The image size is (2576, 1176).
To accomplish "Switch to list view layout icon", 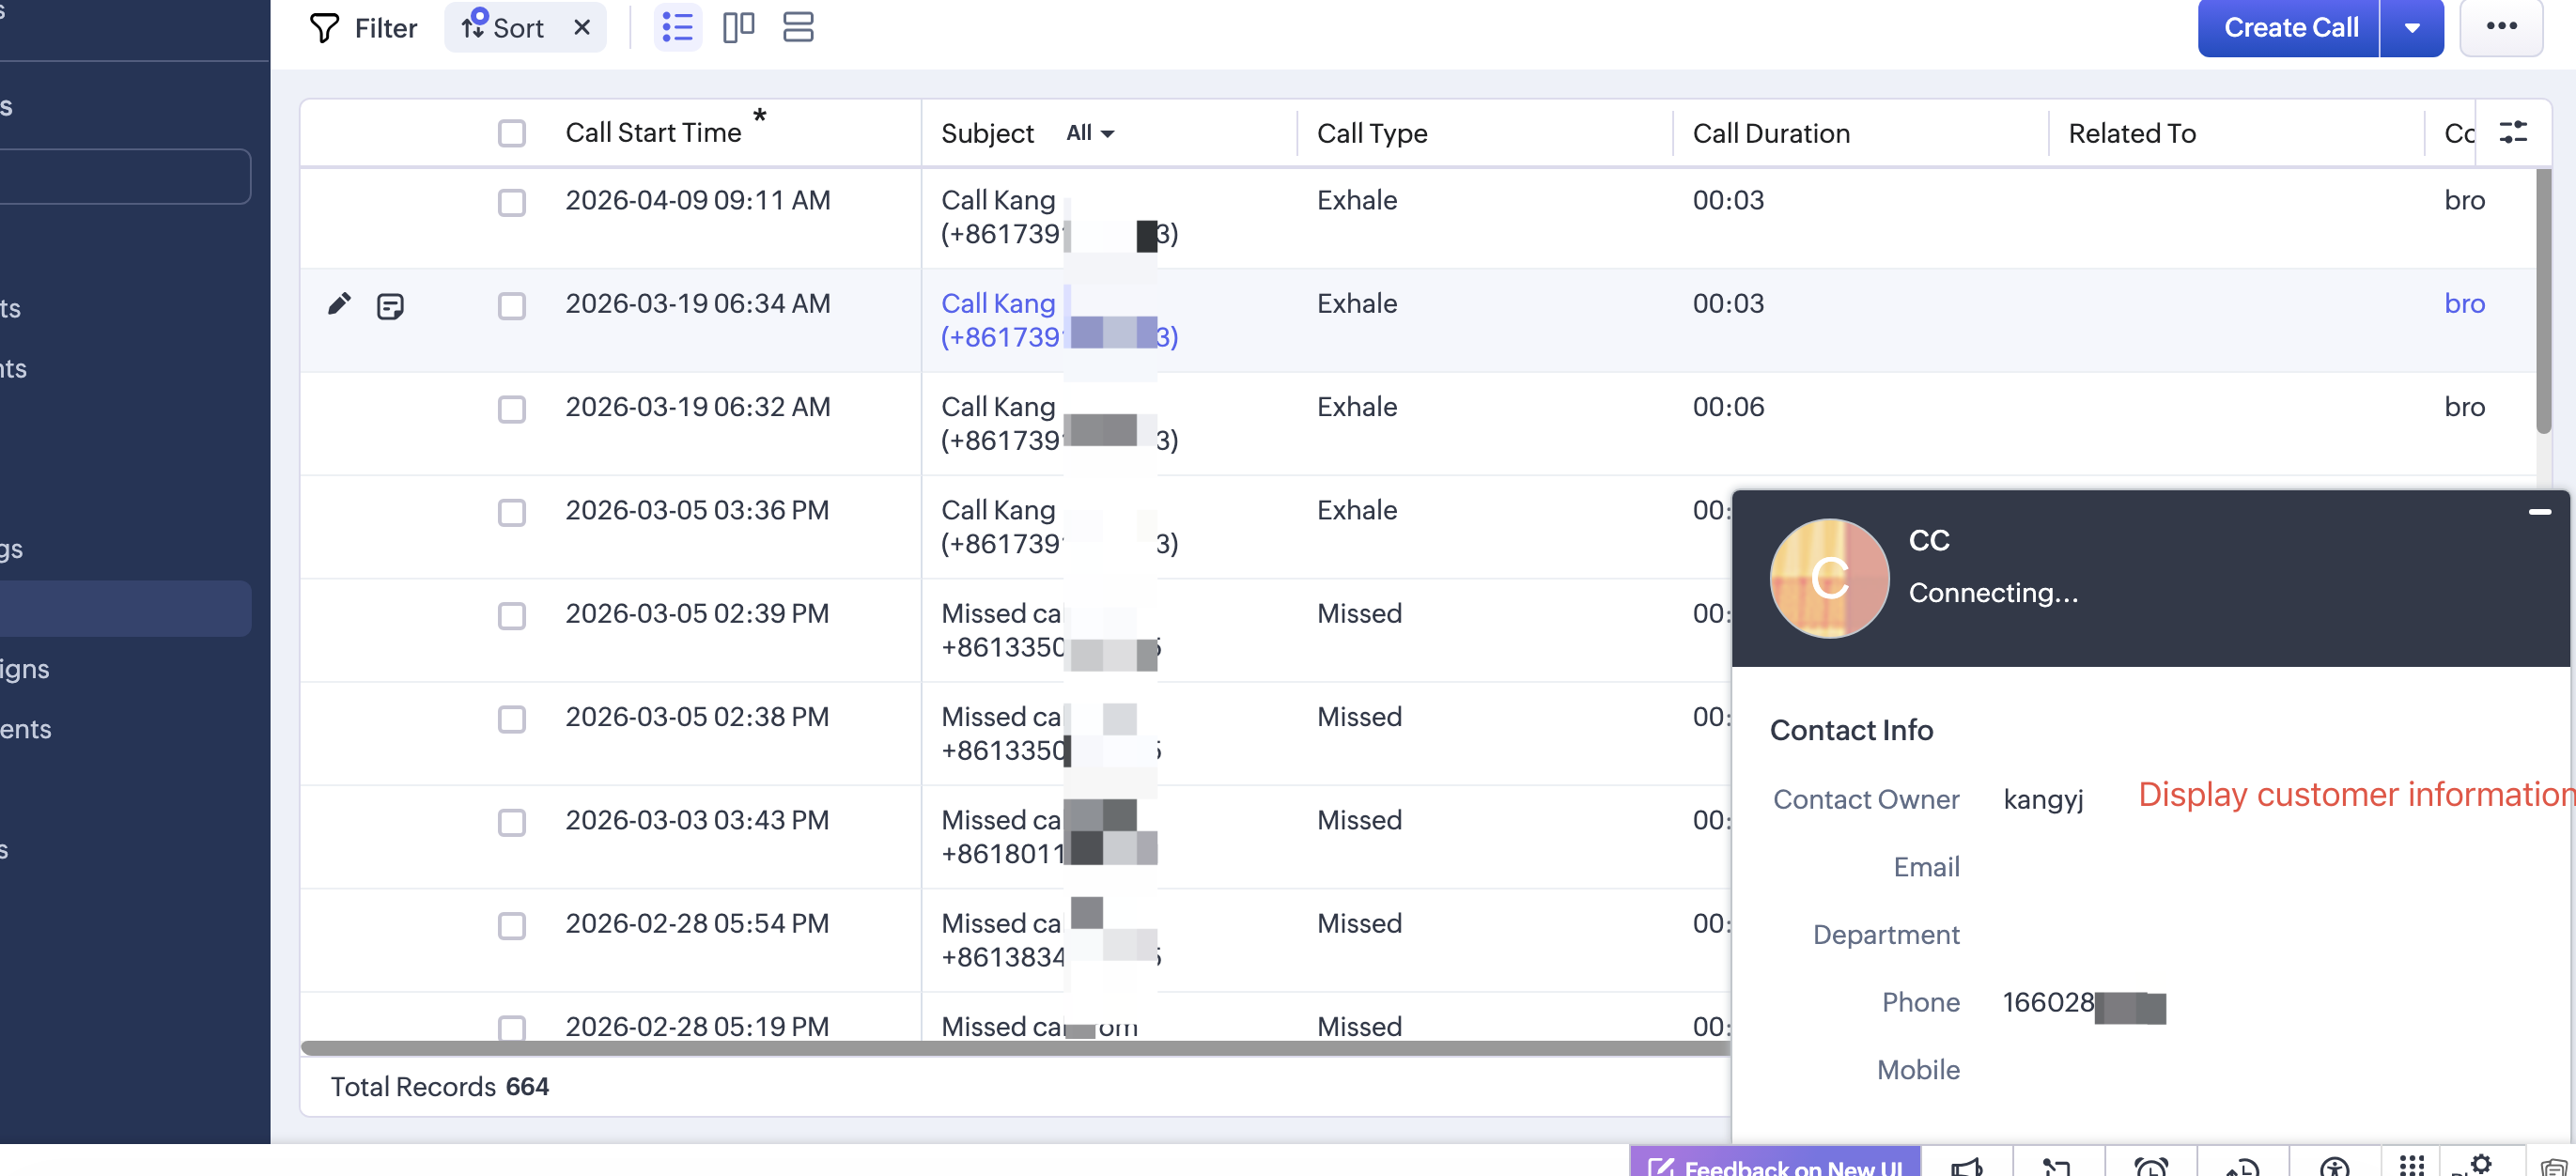I will click(677, 27).
